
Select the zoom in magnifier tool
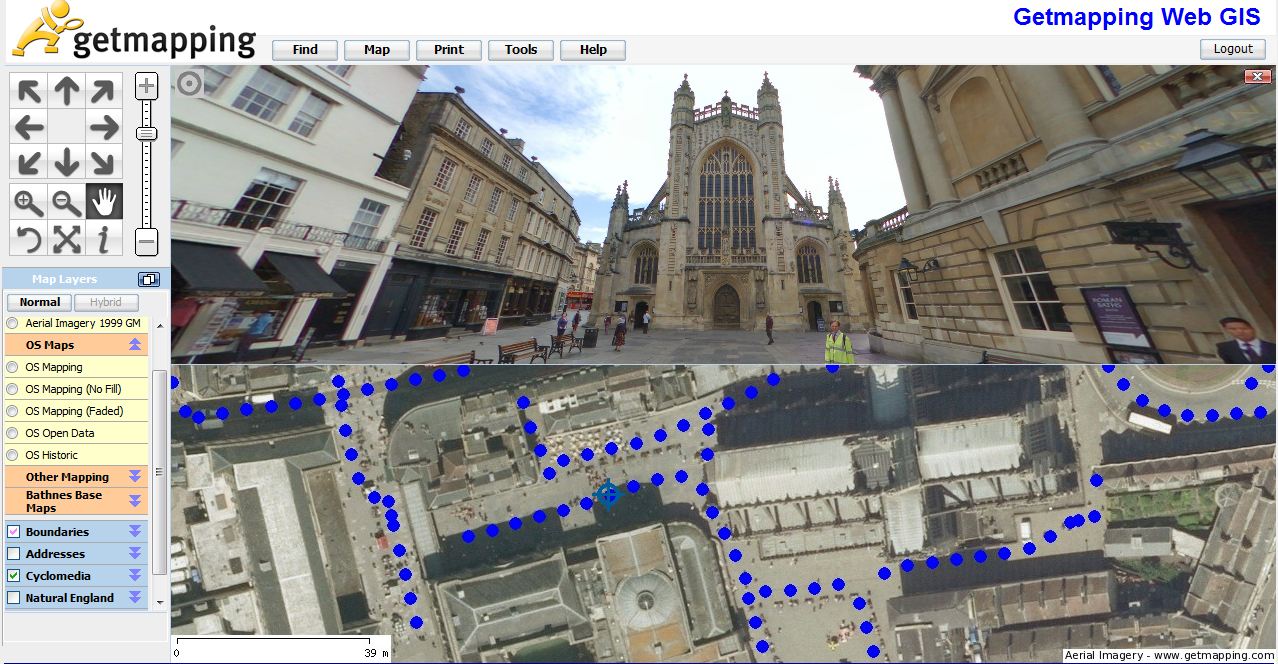pos(30,203)
